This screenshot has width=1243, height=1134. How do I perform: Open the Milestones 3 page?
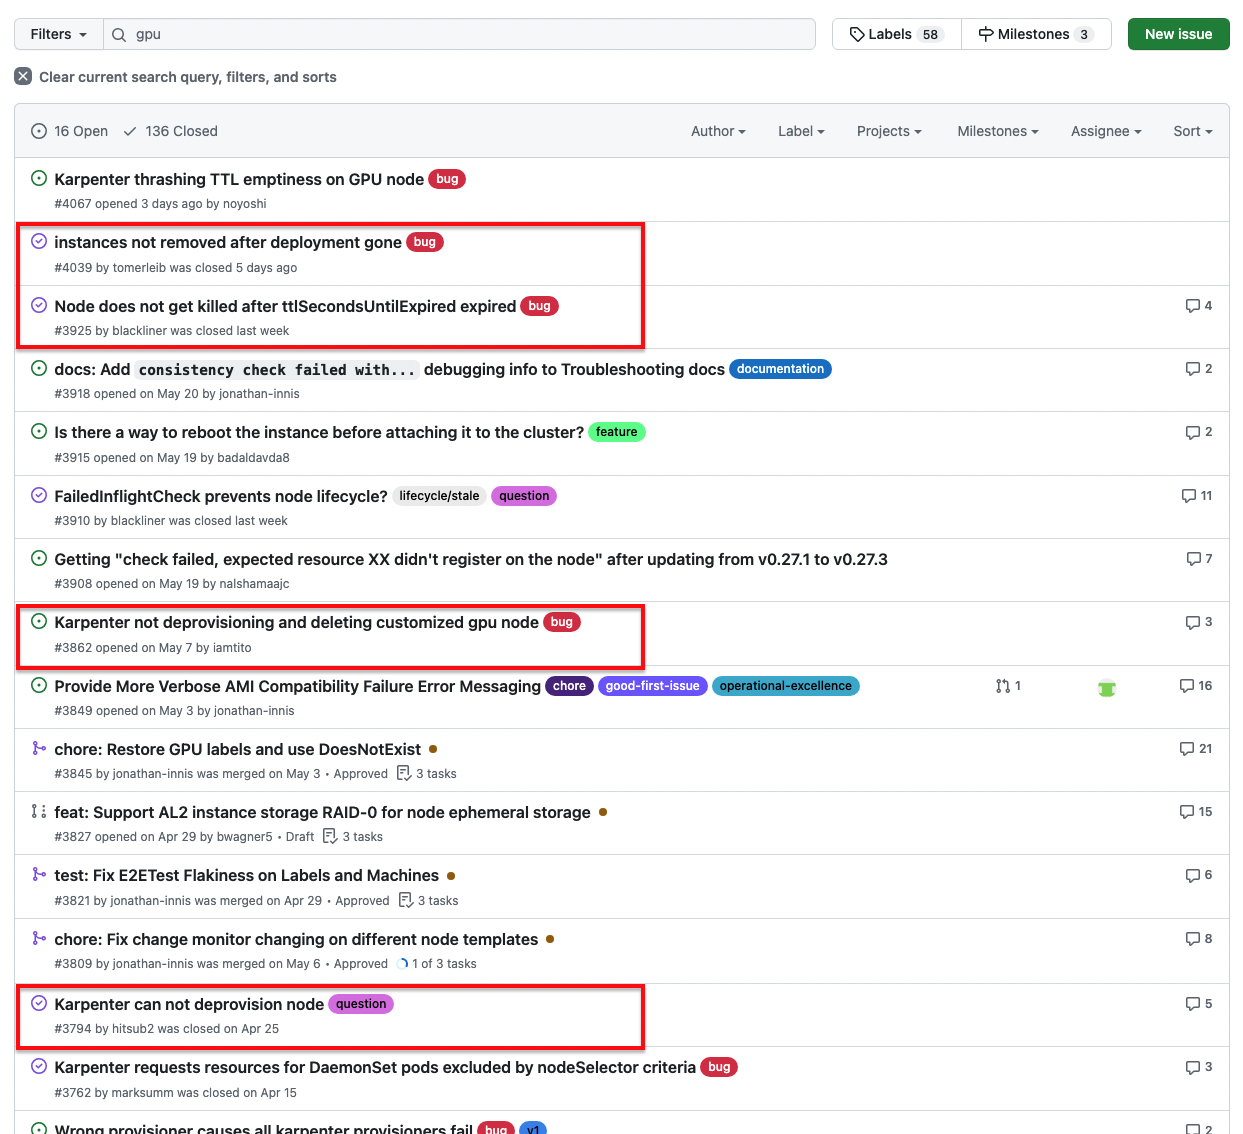(x=1036, y=34)
